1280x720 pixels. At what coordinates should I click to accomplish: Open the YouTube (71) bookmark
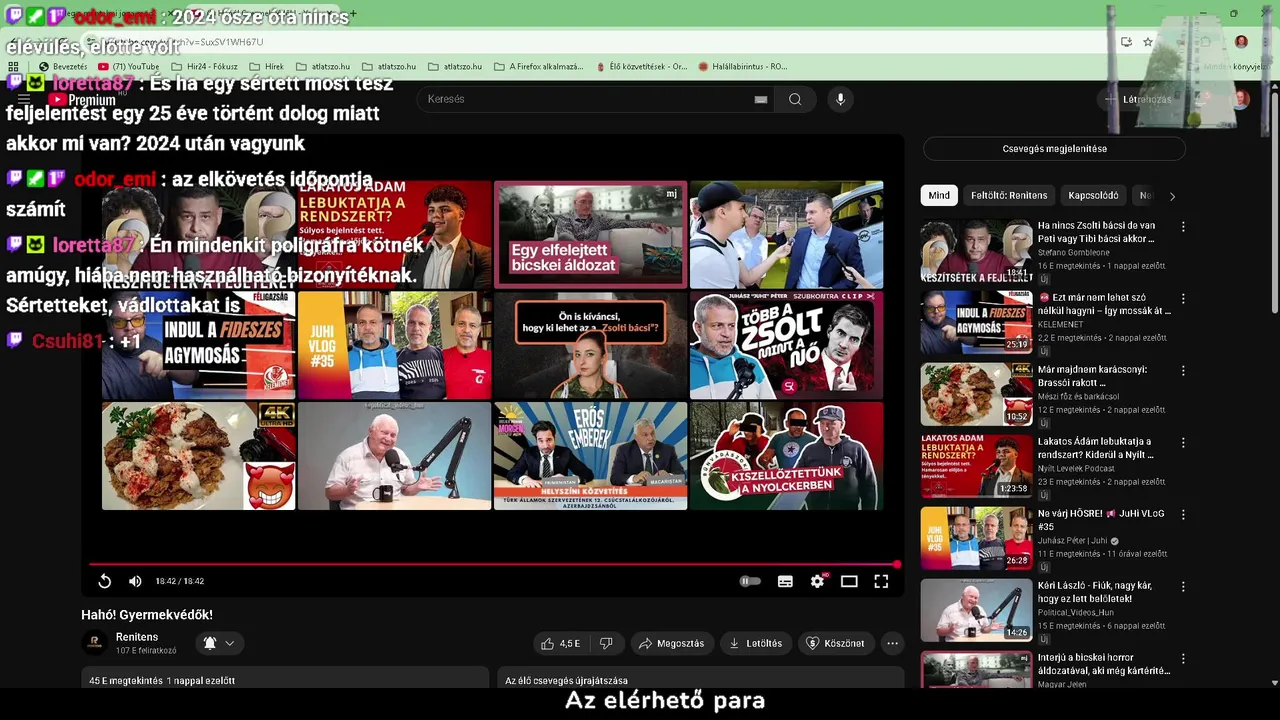click(x=129, y=67)
